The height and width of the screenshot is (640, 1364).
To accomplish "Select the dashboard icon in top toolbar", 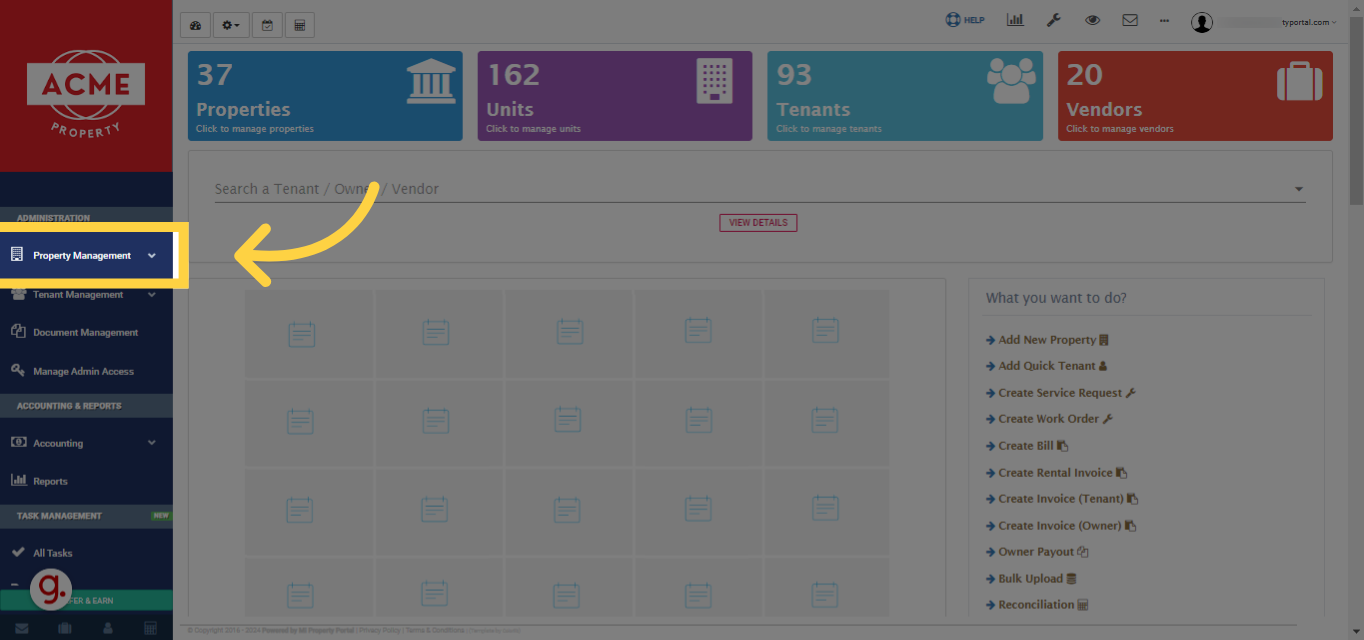I will pos(195,24).
